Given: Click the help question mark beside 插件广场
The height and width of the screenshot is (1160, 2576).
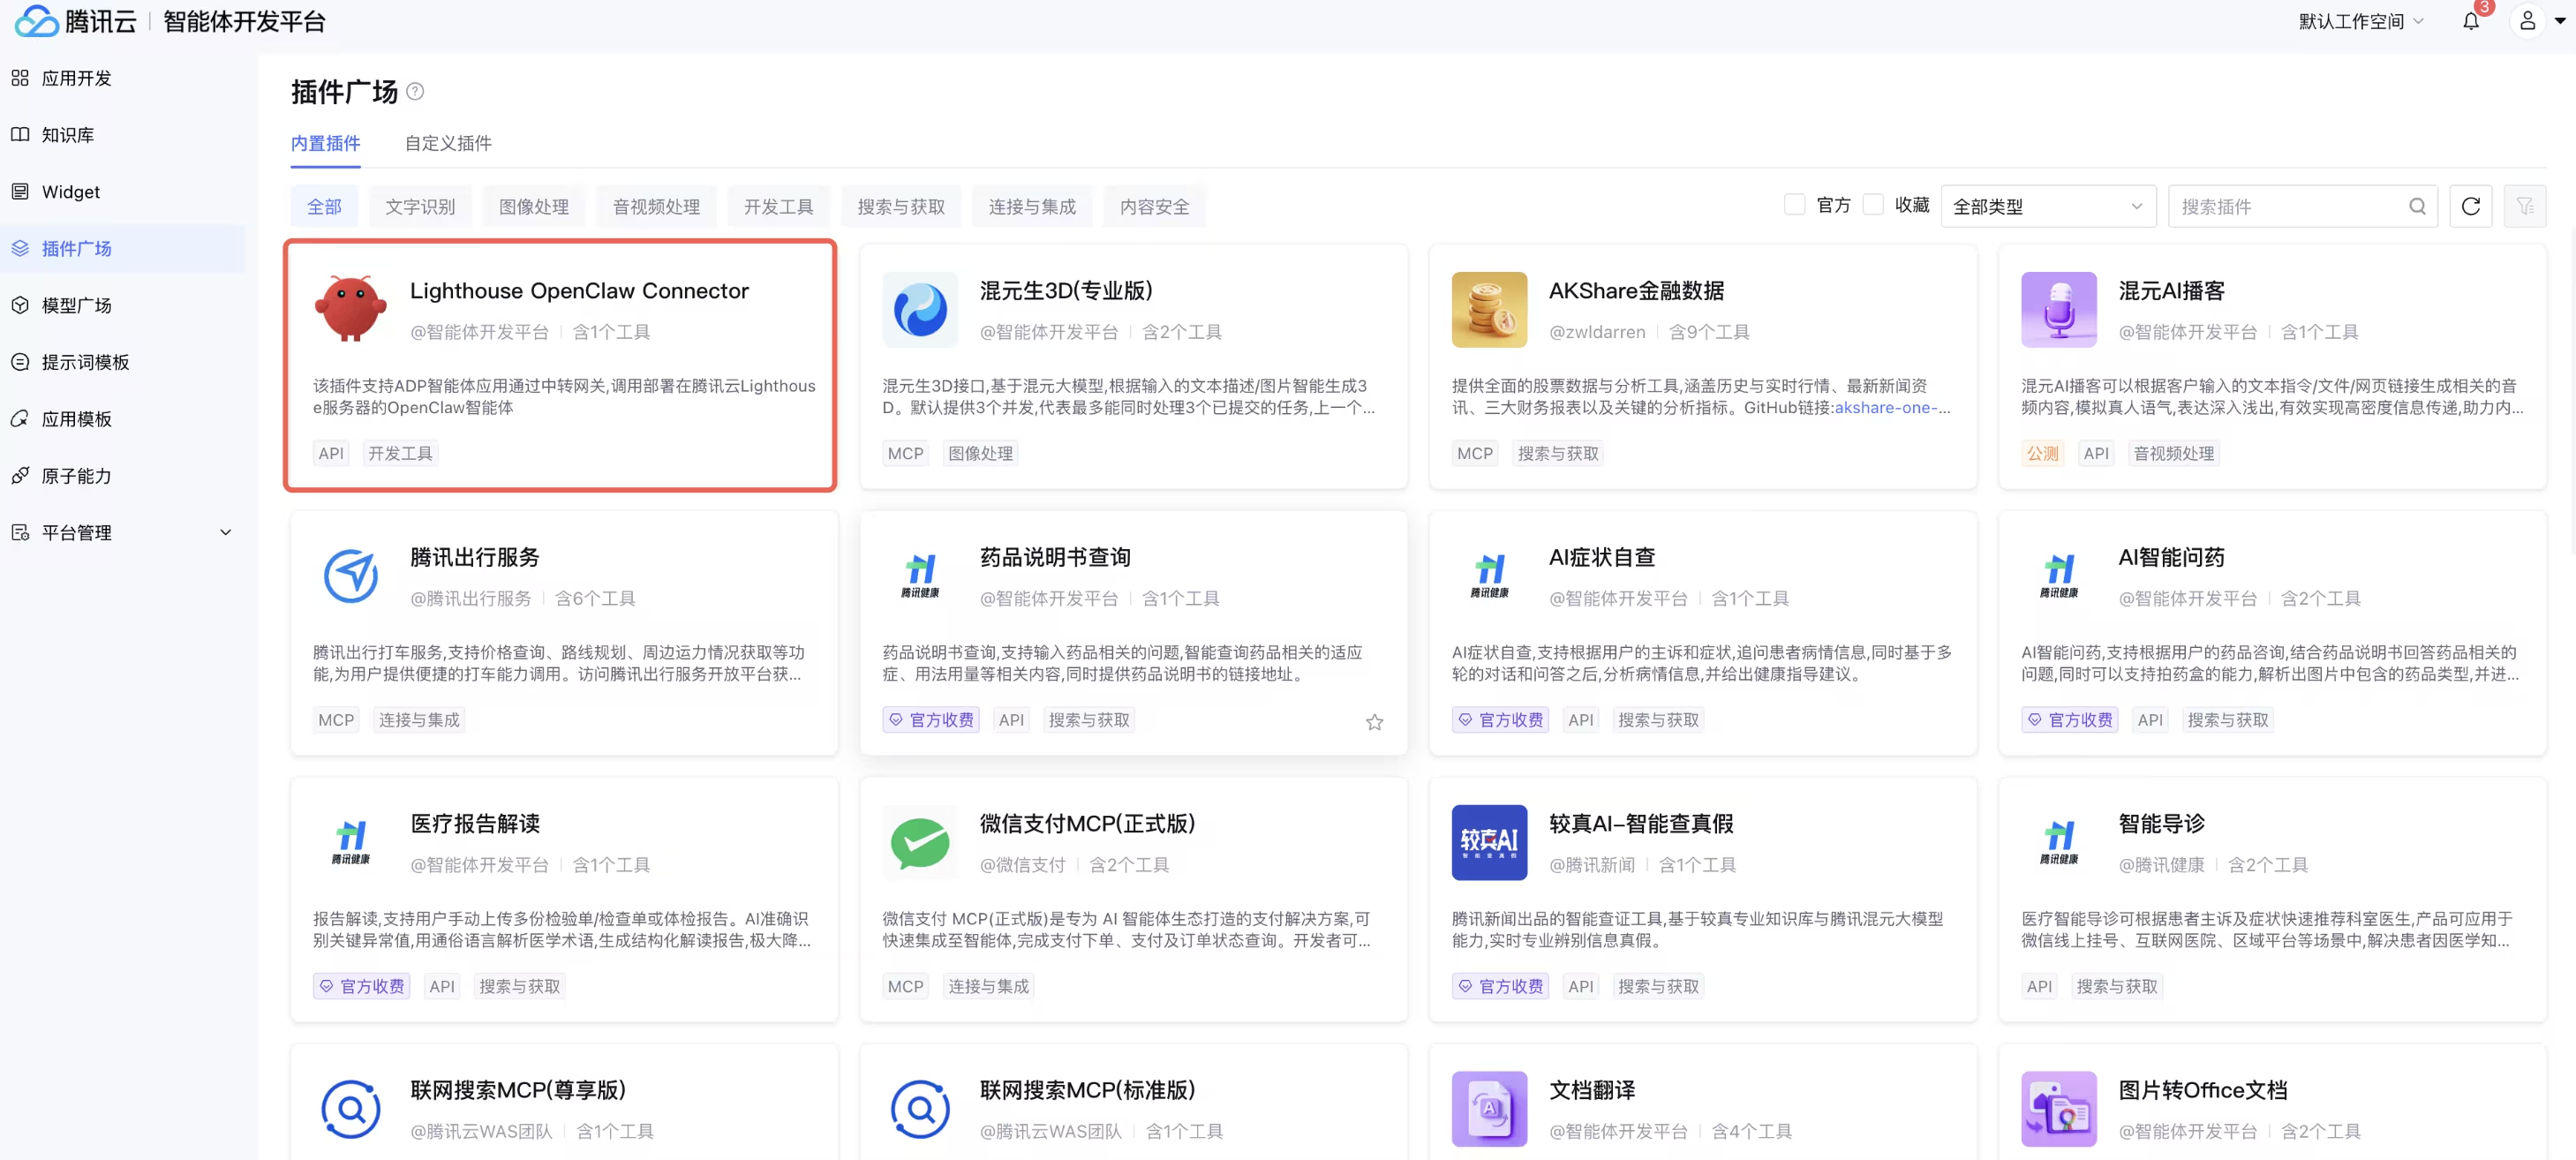Looking at the screenshot, I should [x=415, y=92].
